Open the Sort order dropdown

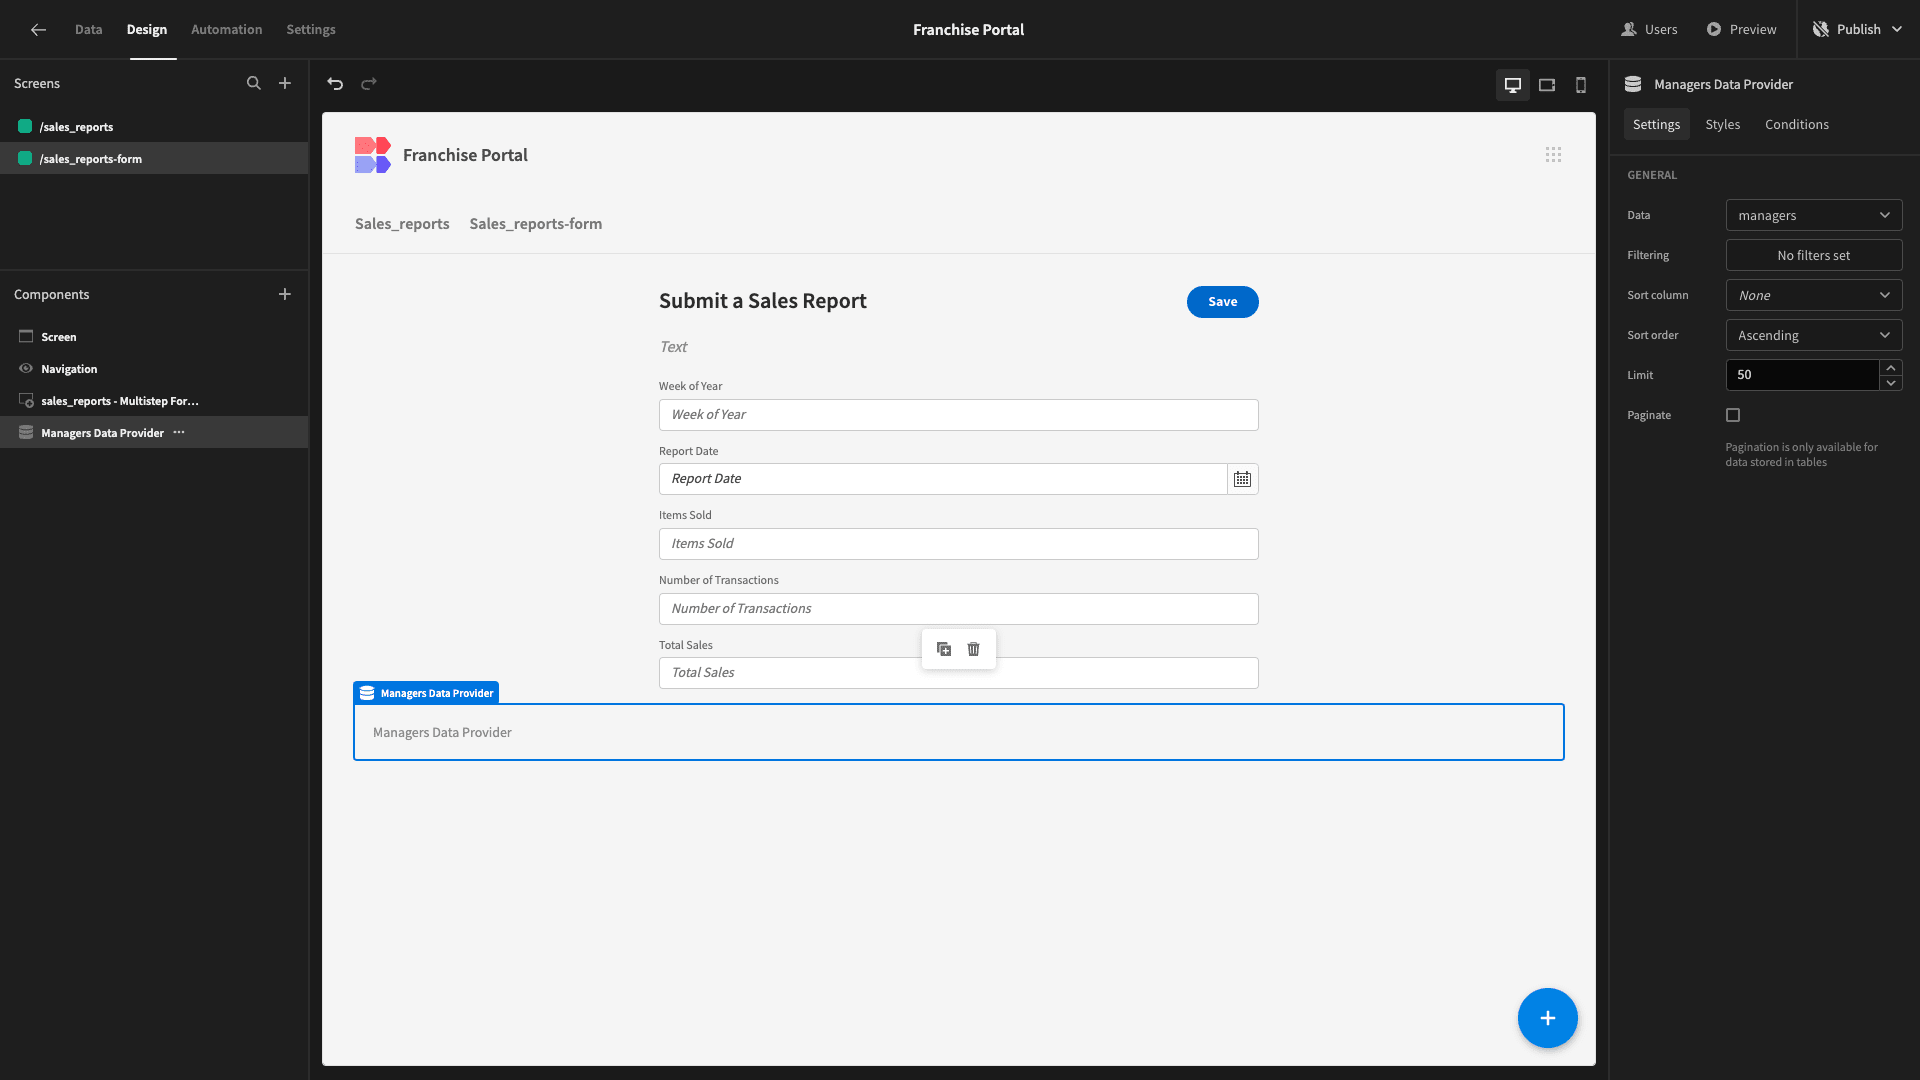pyautogui.click(x=1813, y=335)
